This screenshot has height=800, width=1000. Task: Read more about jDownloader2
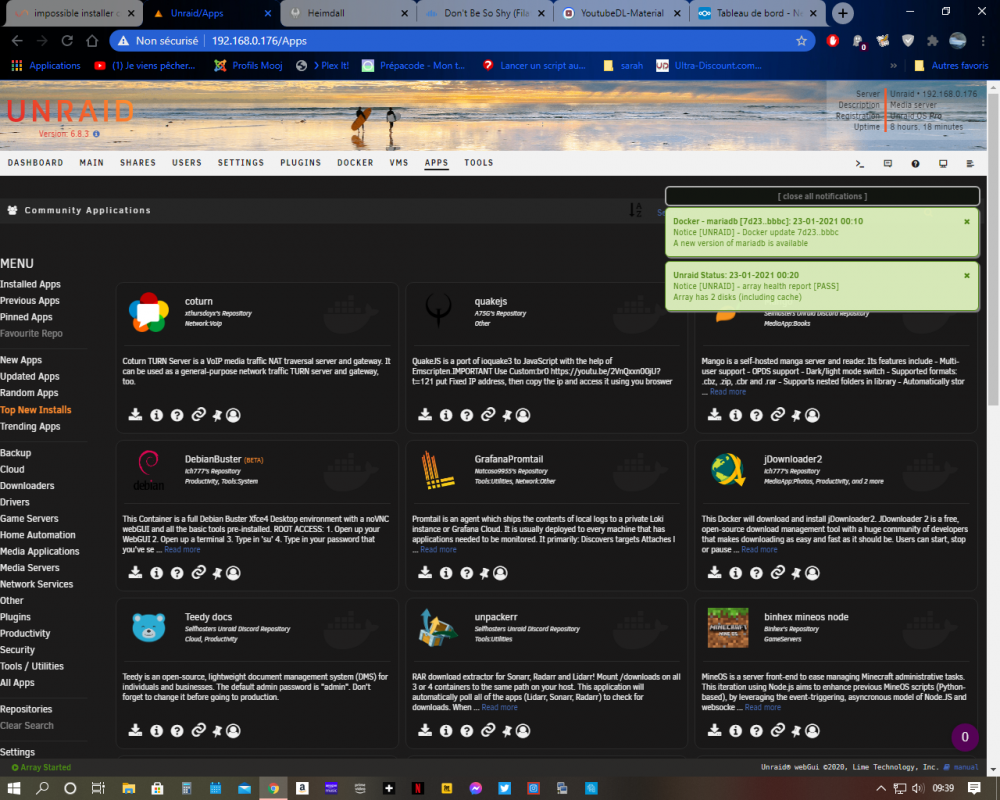click(x=759, y=550)
